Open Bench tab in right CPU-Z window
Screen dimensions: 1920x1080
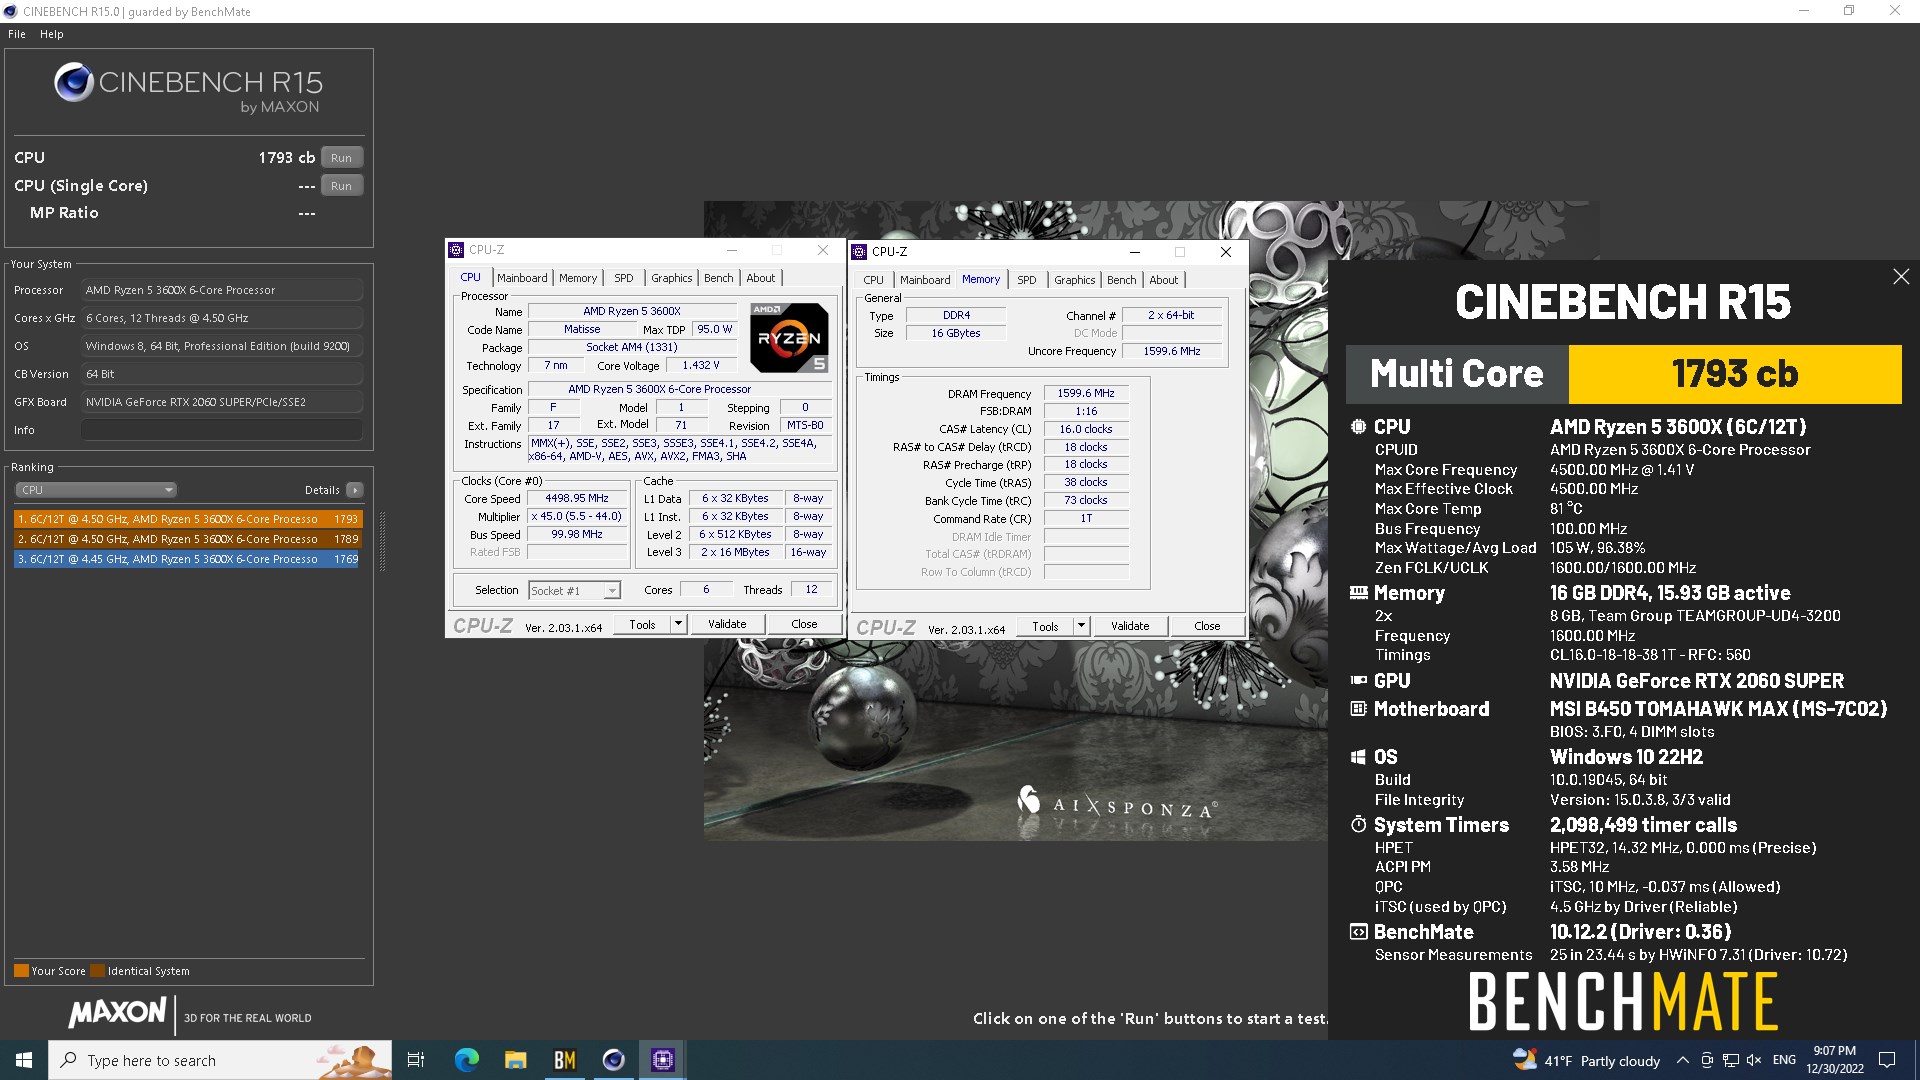point(1122,280)
